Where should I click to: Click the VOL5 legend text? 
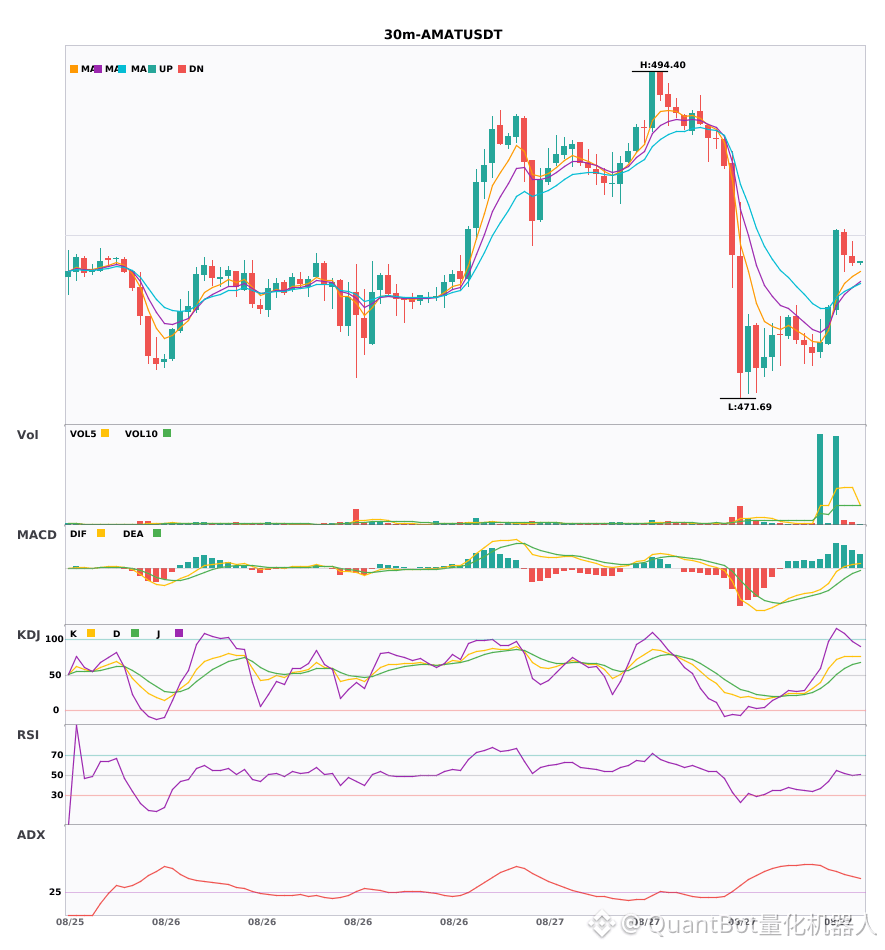(83, 434)
